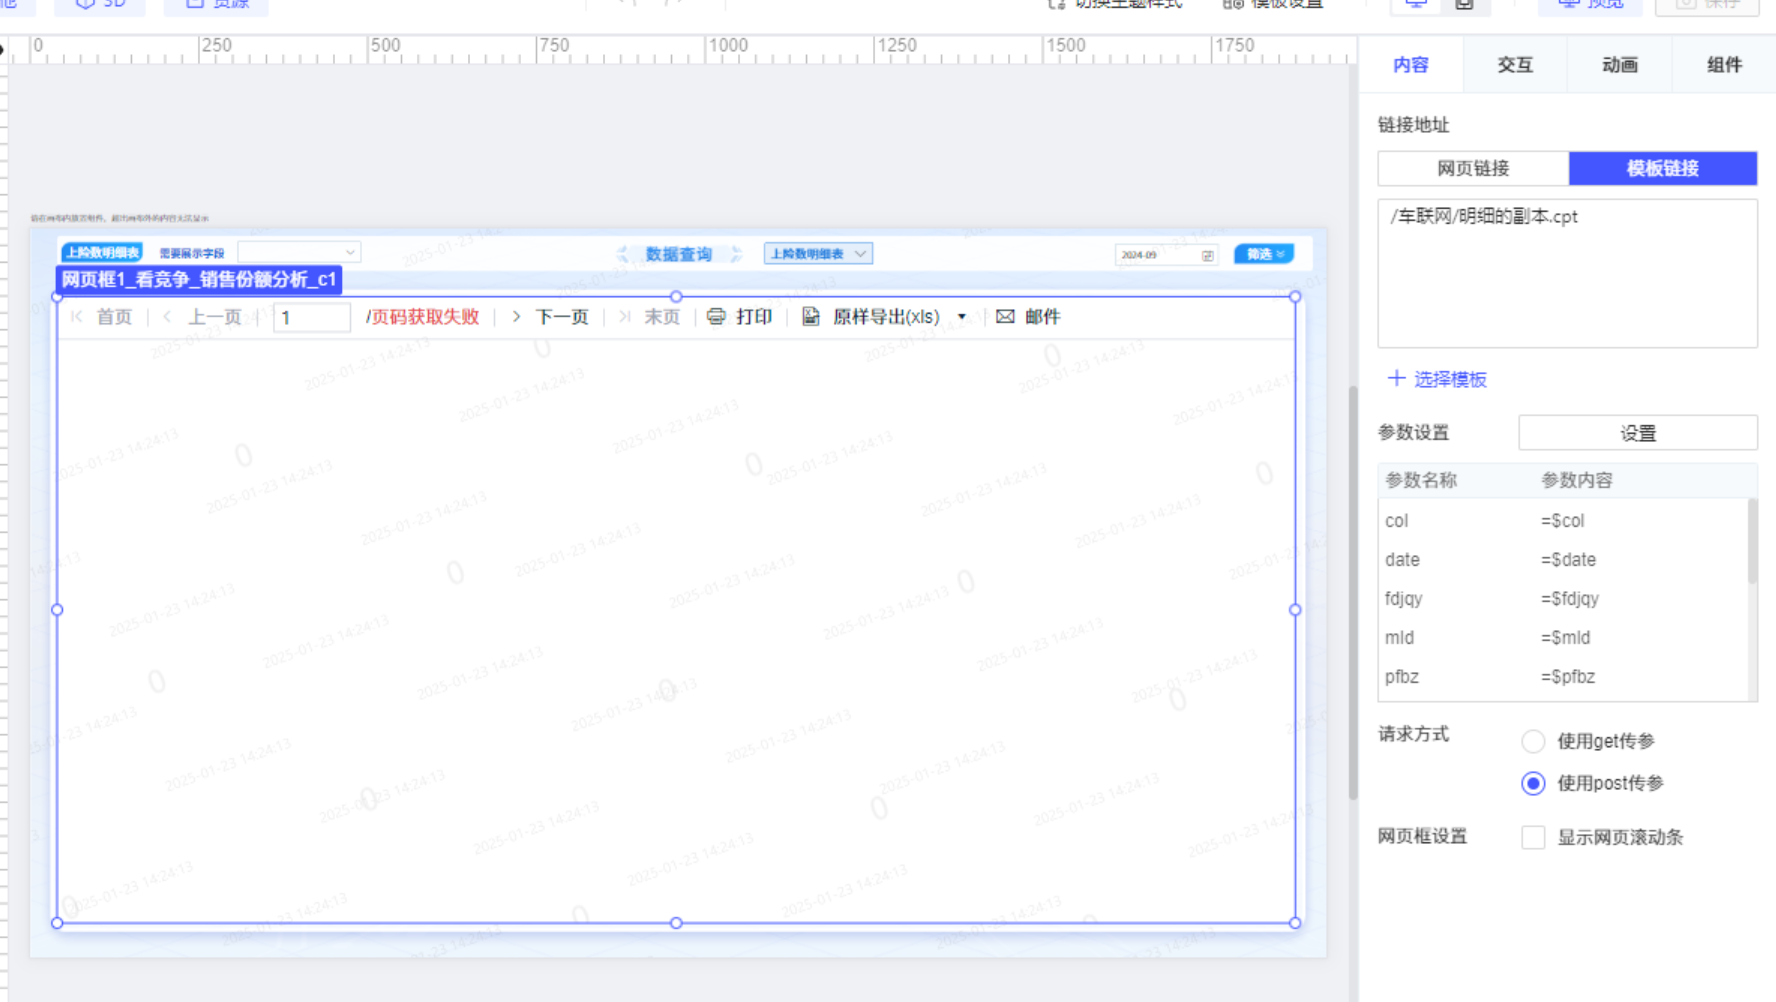Switch to the 网页链接 tab
The height and width of the screenshot is (1002, 1776).
click(x=1473, y=168)
